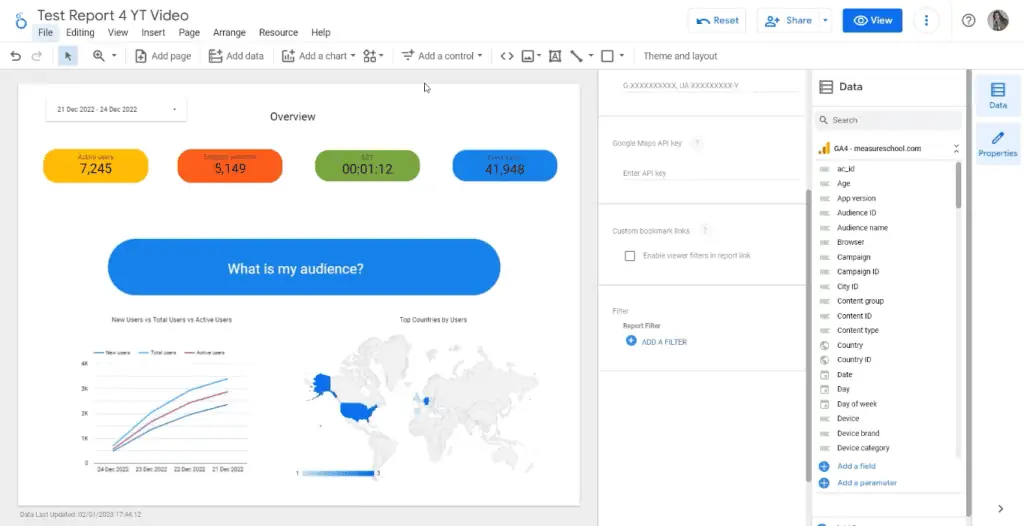Image resolution: width=1024 pixels, height=526 pixels.
Task: Click the Add data icon
Action: tap(236, 56)
